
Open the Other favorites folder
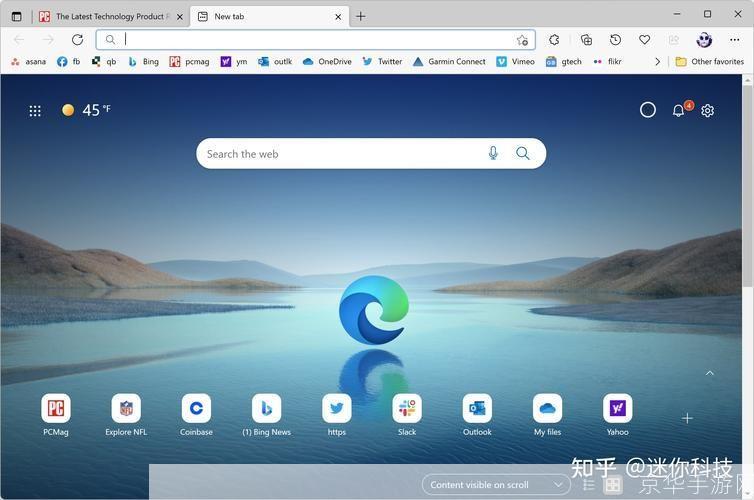pos(710,62)
